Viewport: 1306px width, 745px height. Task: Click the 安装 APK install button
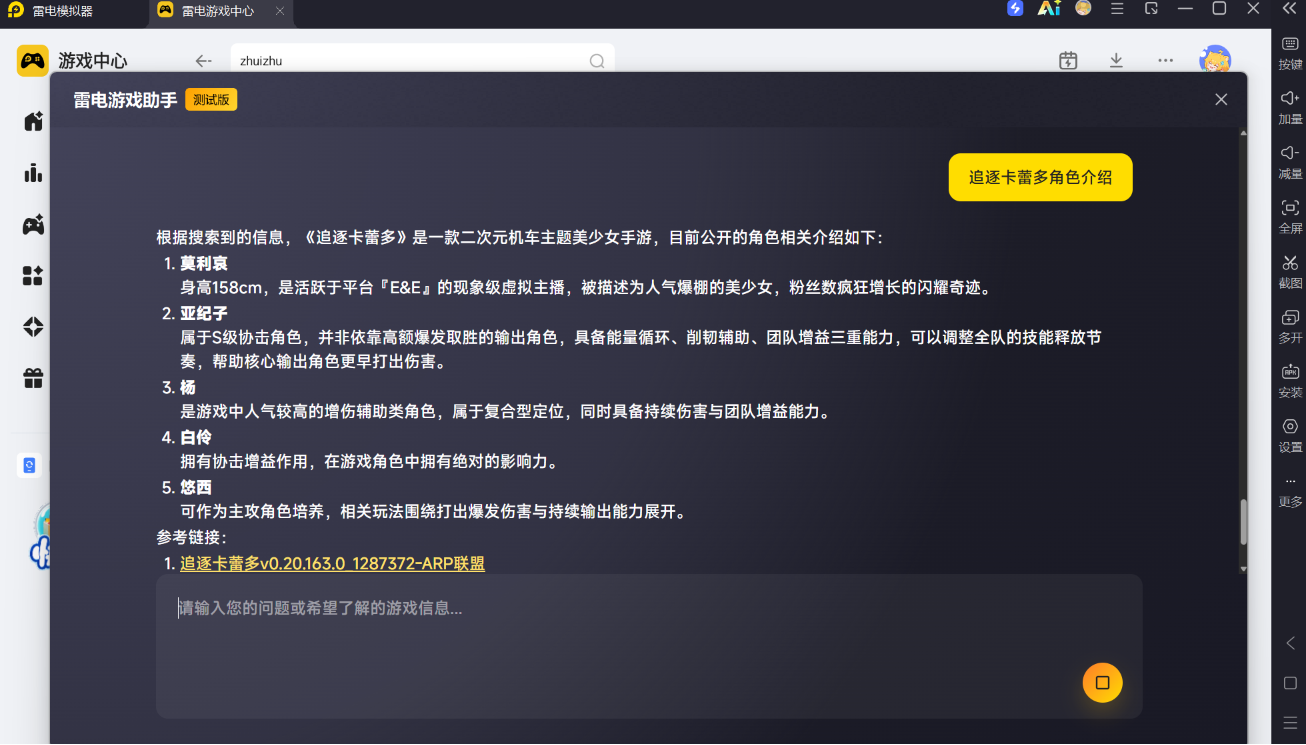1290,381
